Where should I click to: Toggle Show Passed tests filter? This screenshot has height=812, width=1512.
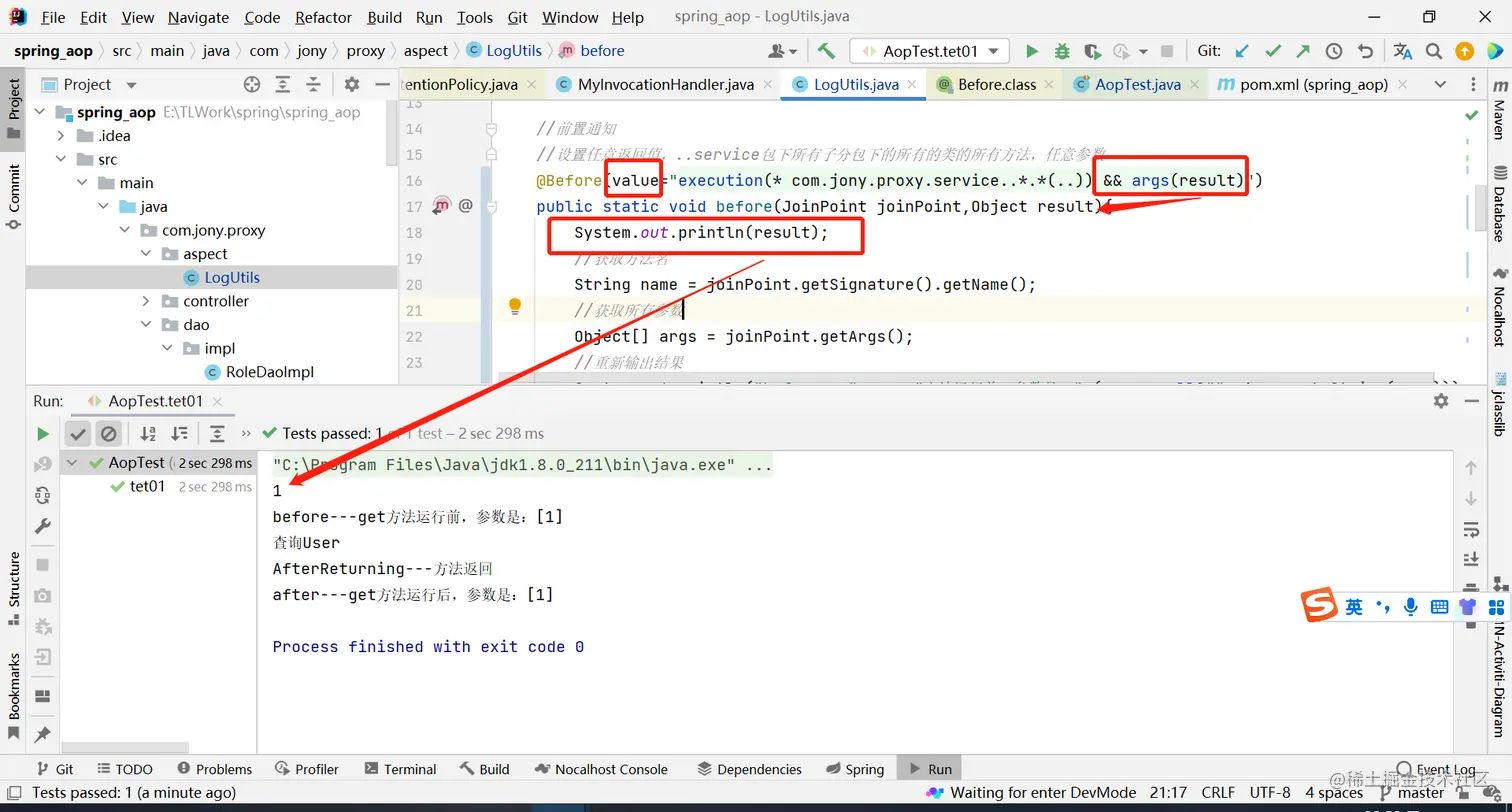pos(78,434)
